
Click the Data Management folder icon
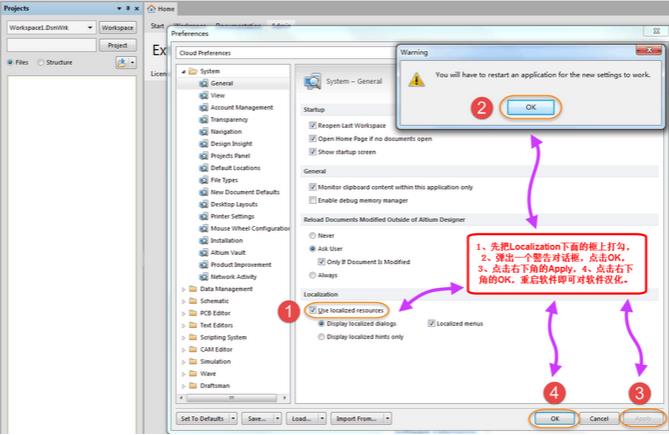193,289
